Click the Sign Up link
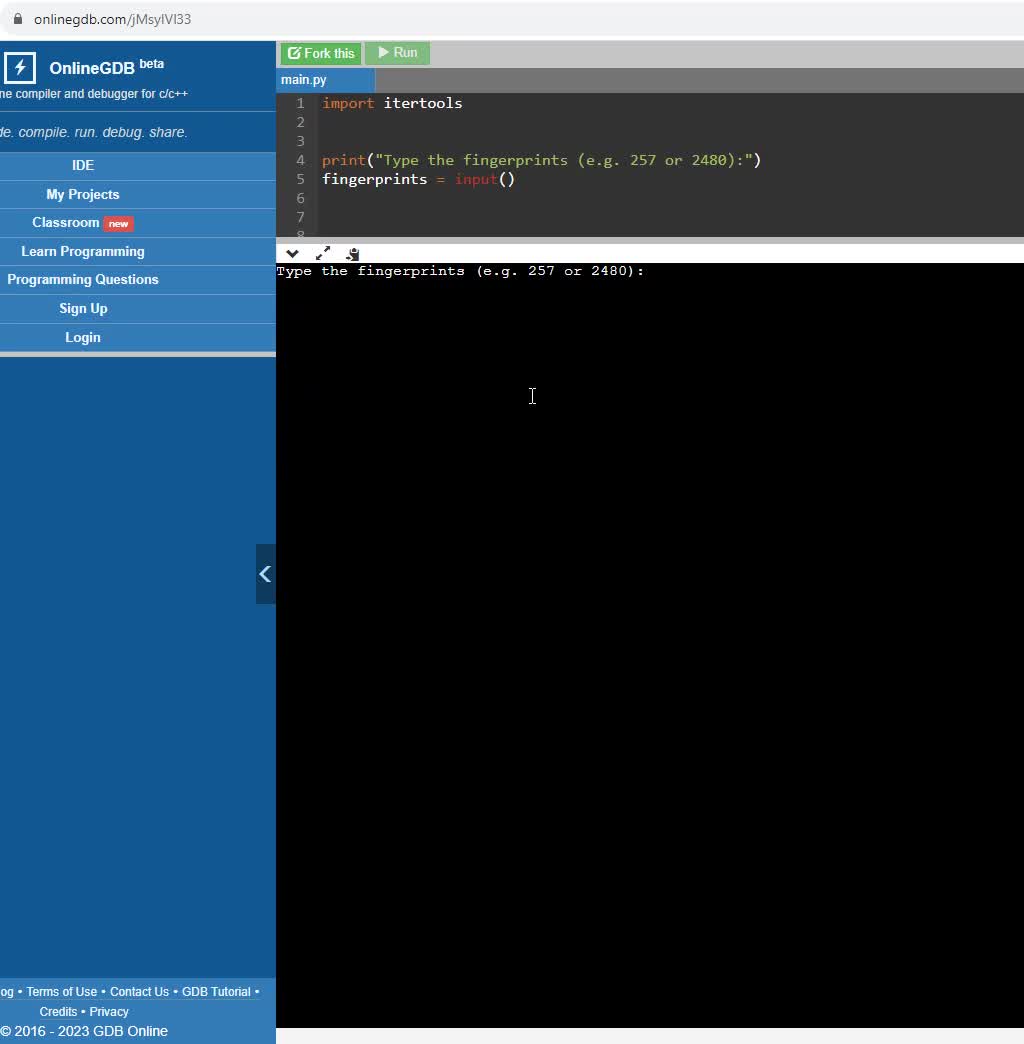 point(83,309)
